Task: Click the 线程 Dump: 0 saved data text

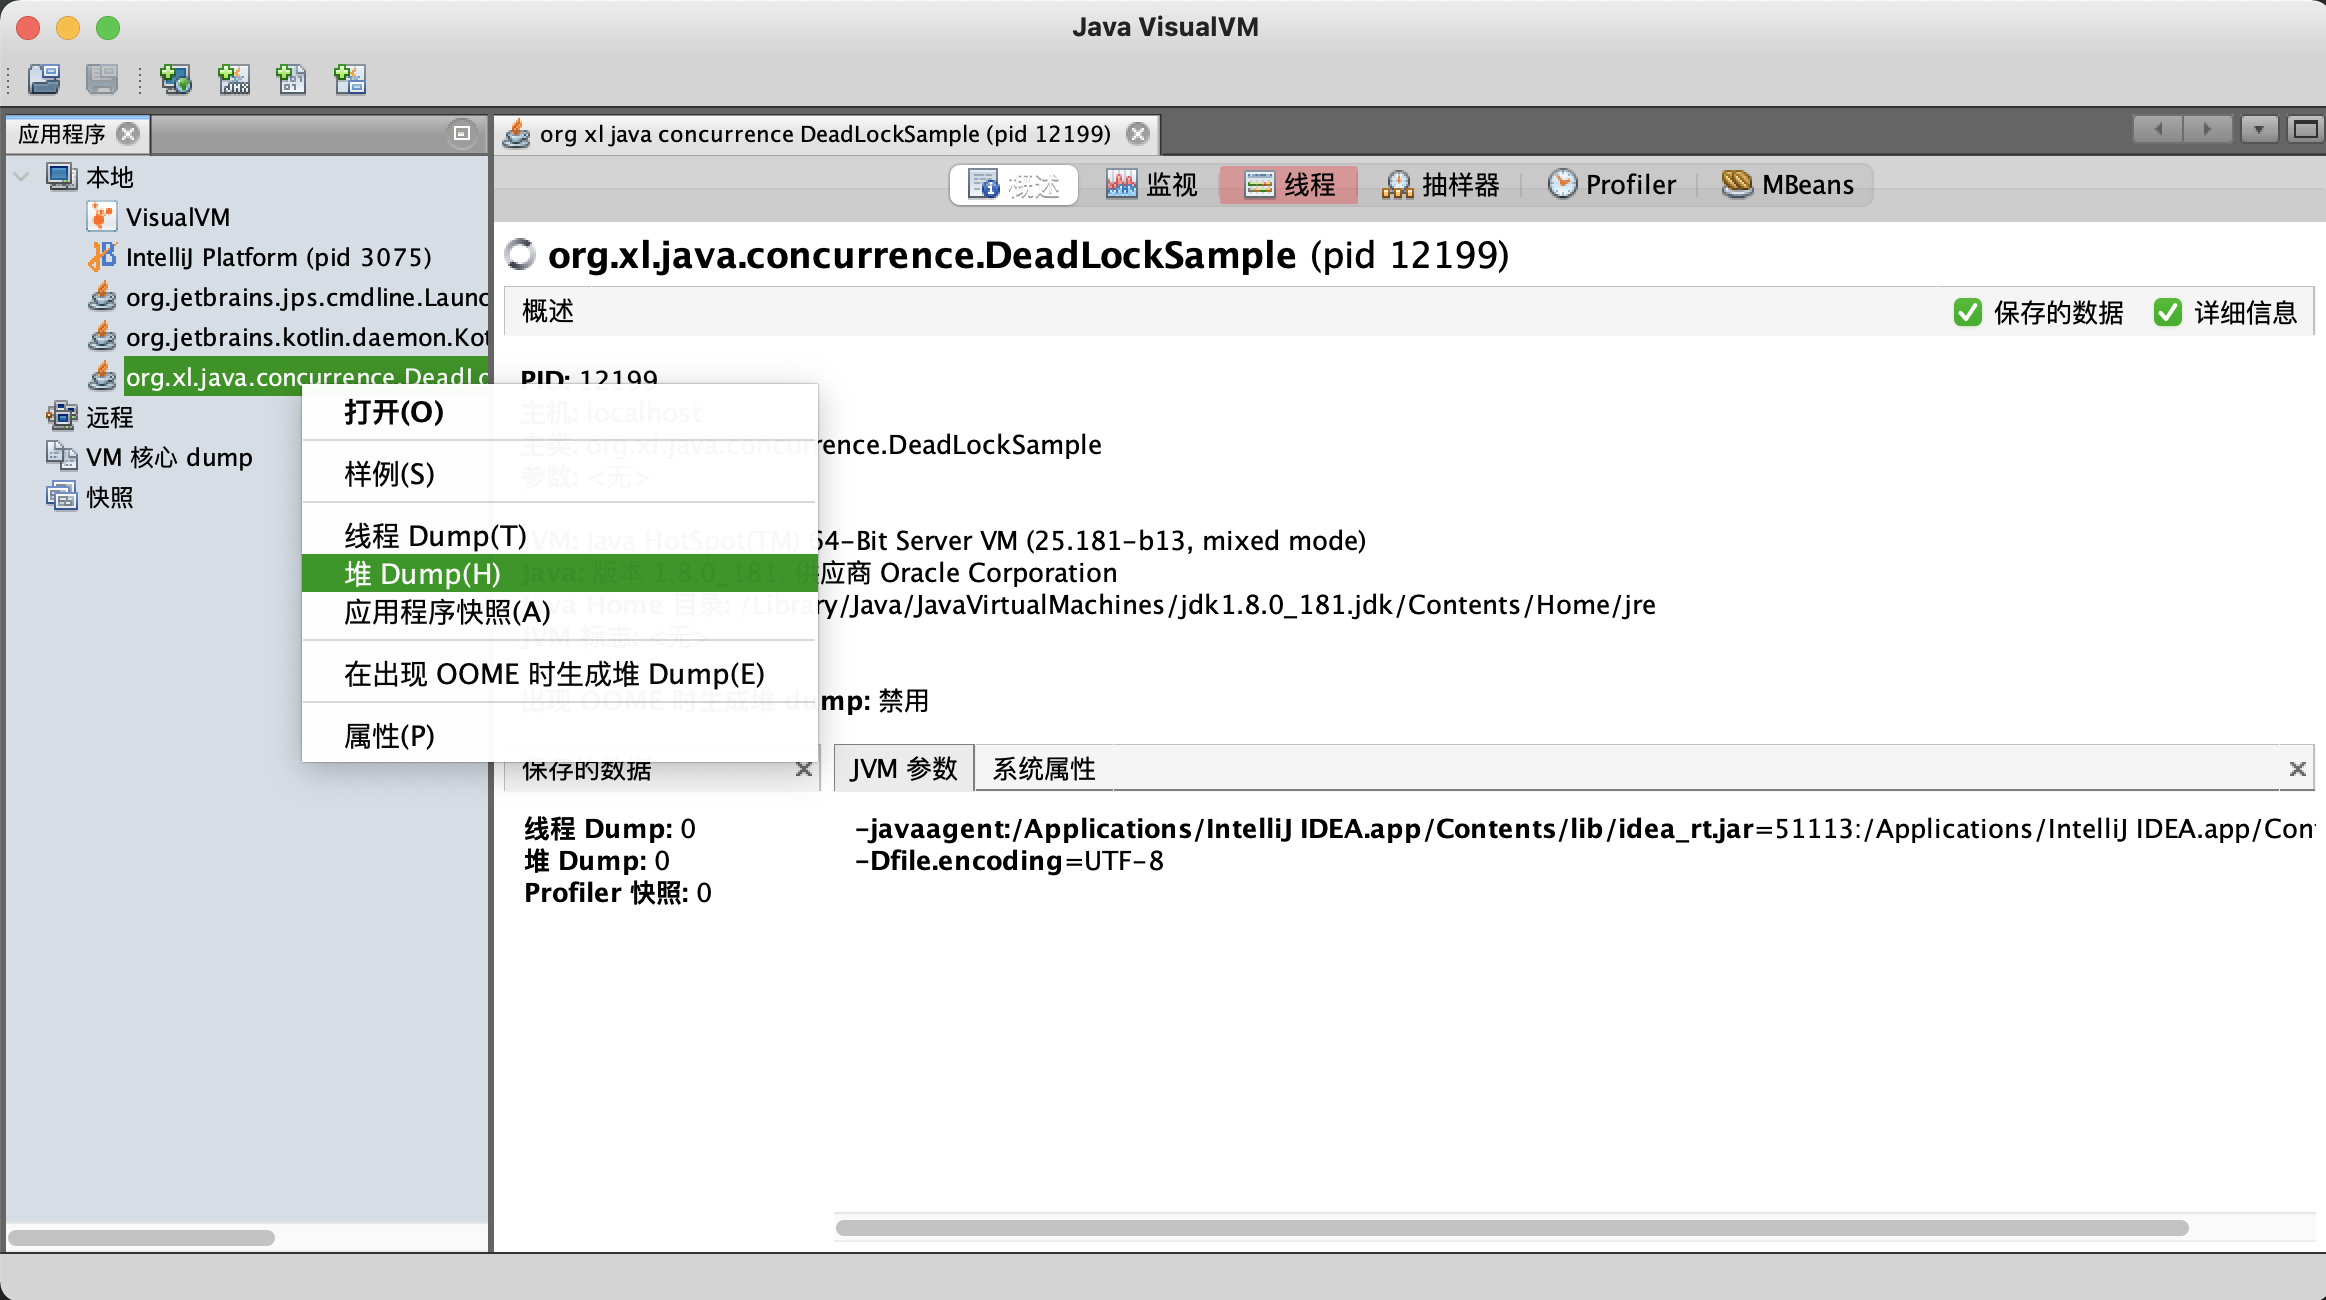Action: point(610,829)
